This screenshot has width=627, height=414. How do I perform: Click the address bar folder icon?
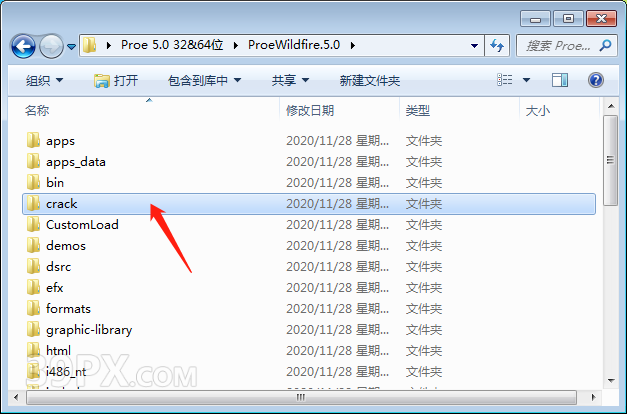click(x=90, y=45)
